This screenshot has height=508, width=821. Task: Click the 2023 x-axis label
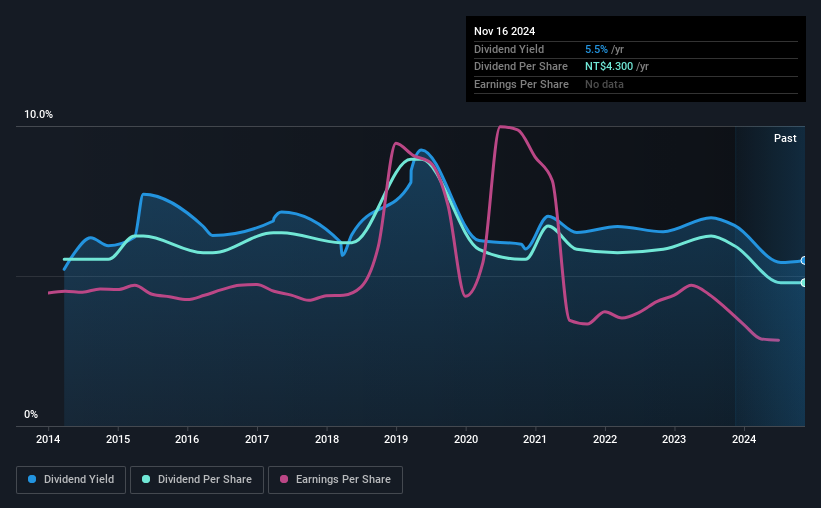[674, 439]
